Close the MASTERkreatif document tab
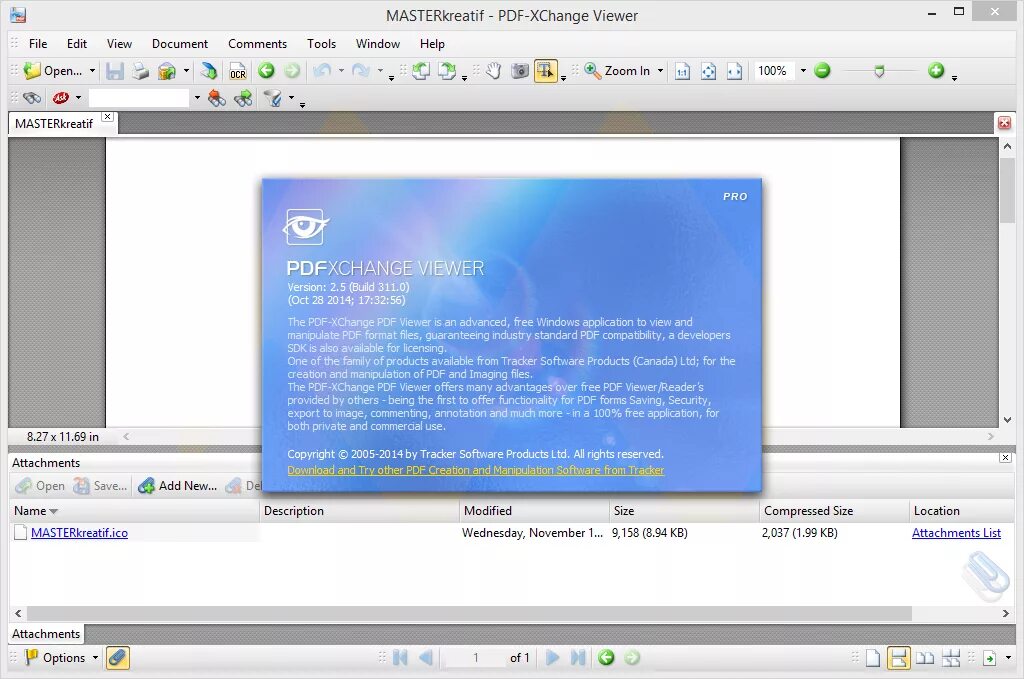This screenshot has width=1024, height=679. [108, 116]
